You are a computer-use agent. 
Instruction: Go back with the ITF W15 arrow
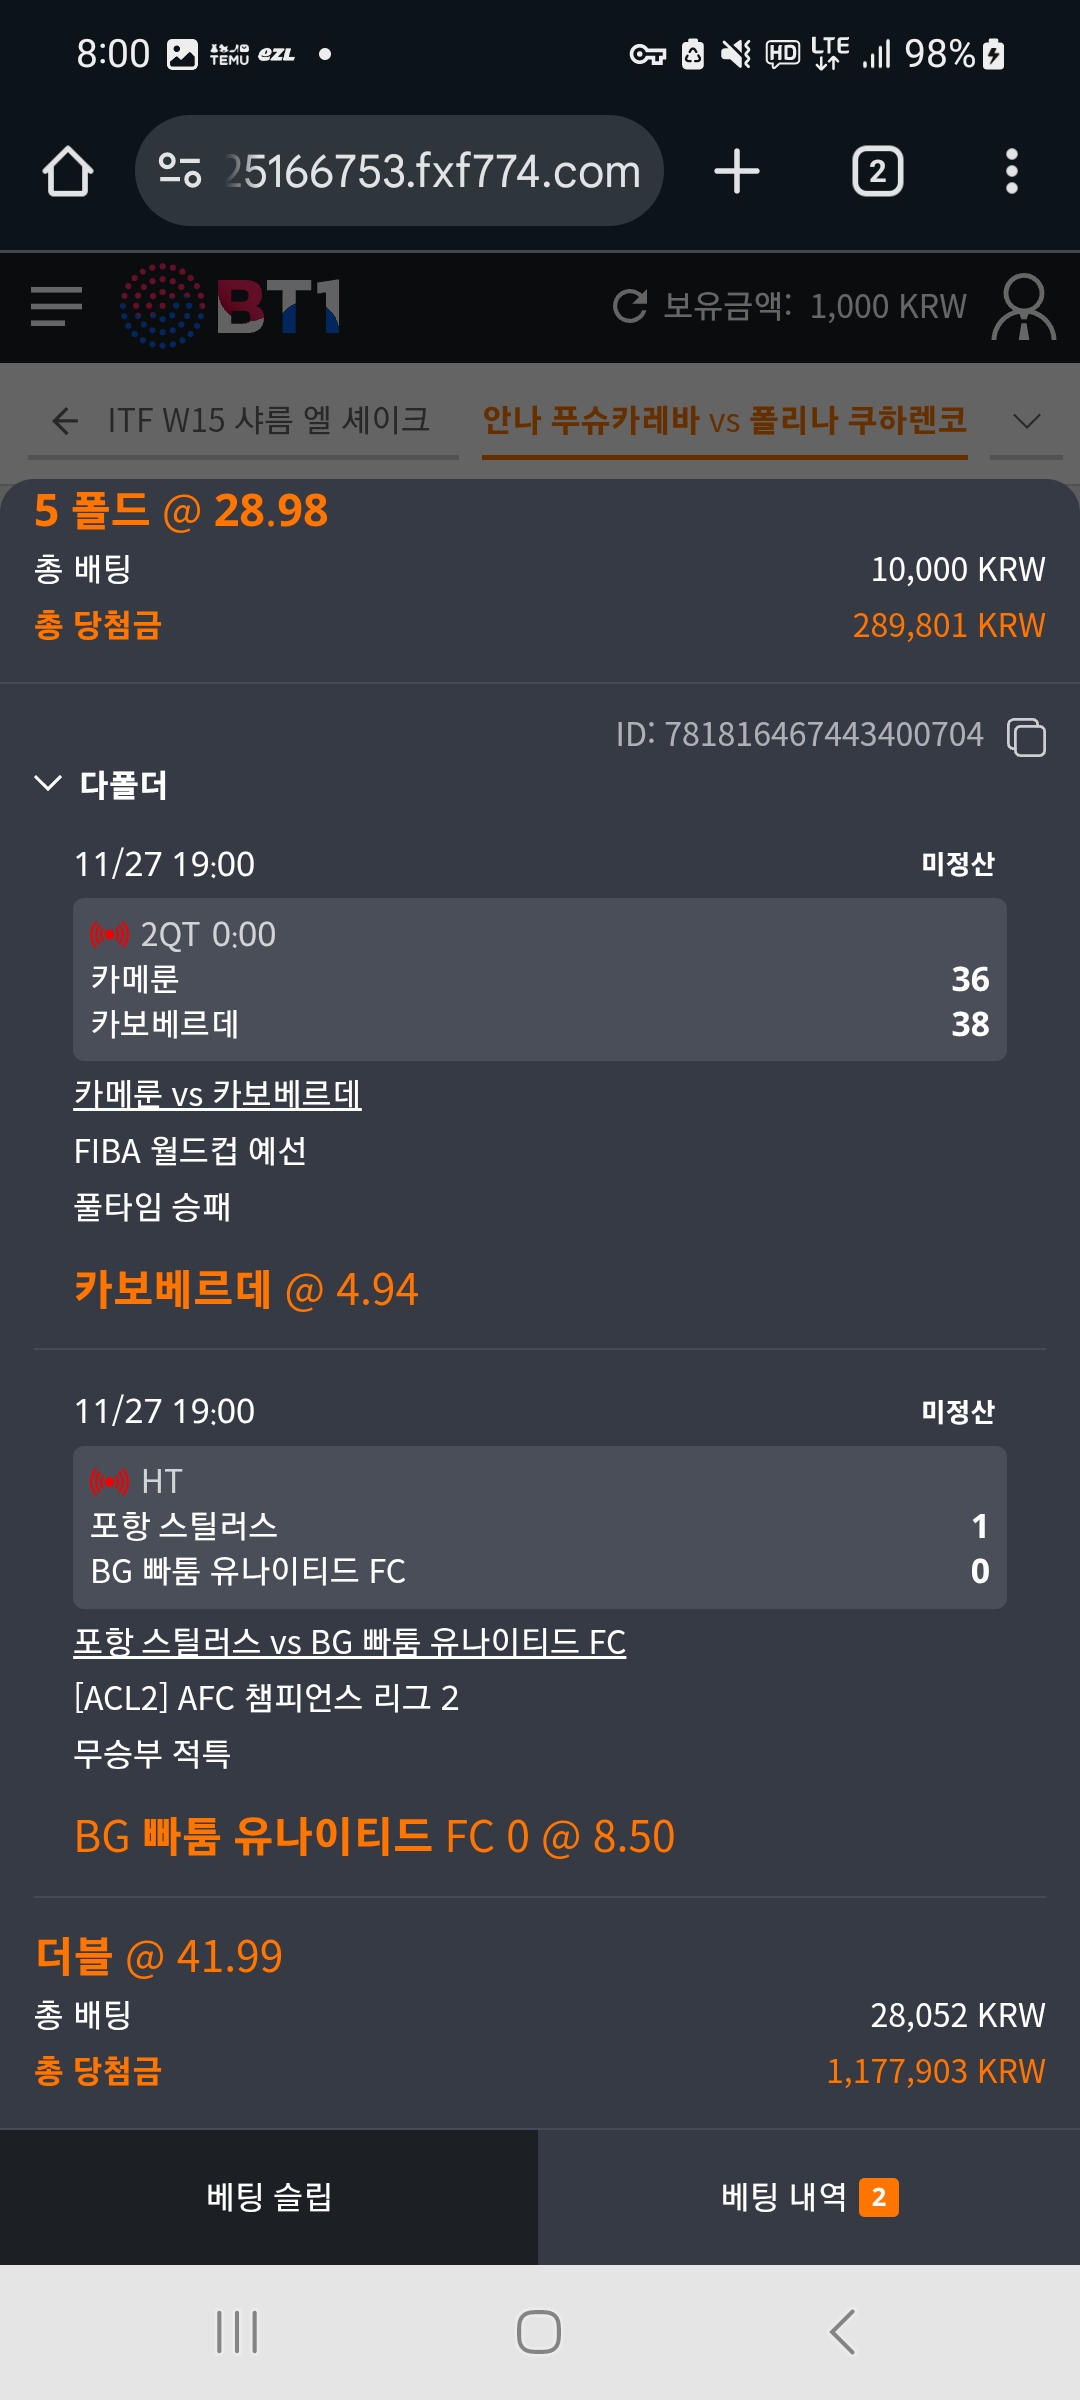click(x=66, y=421)
